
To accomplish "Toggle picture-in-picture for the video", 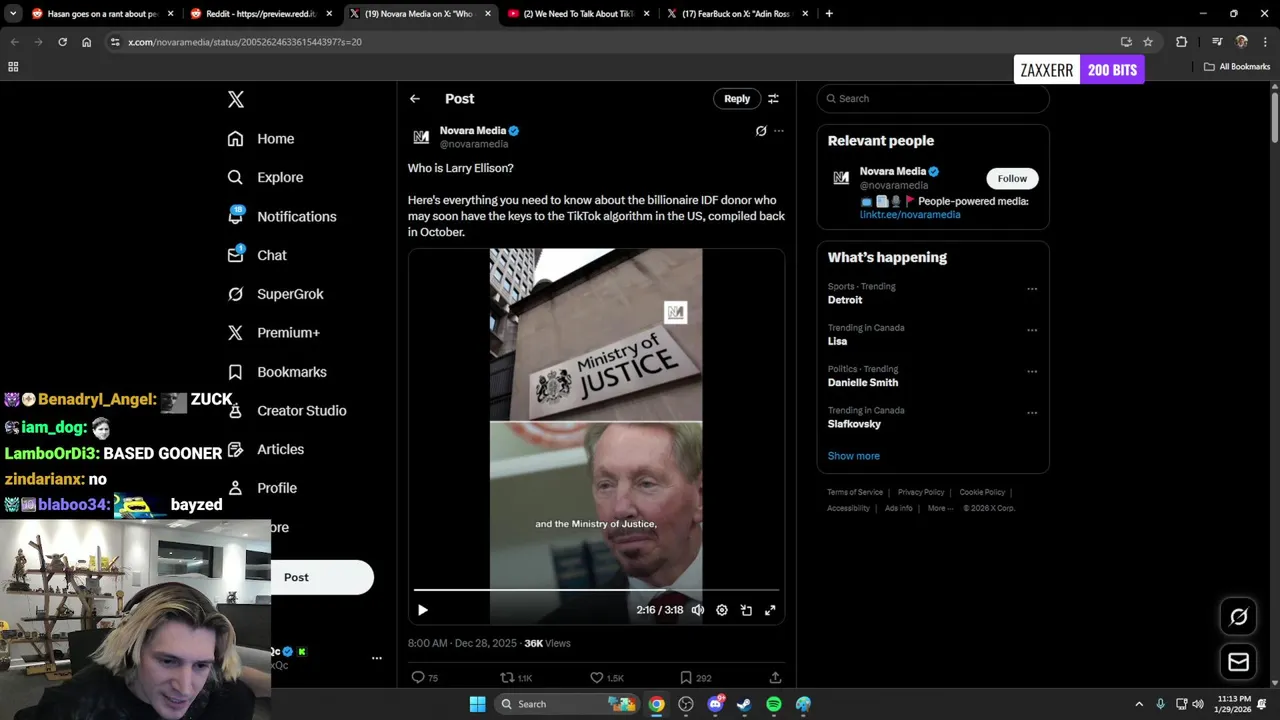I will click(x=746, y=610).
